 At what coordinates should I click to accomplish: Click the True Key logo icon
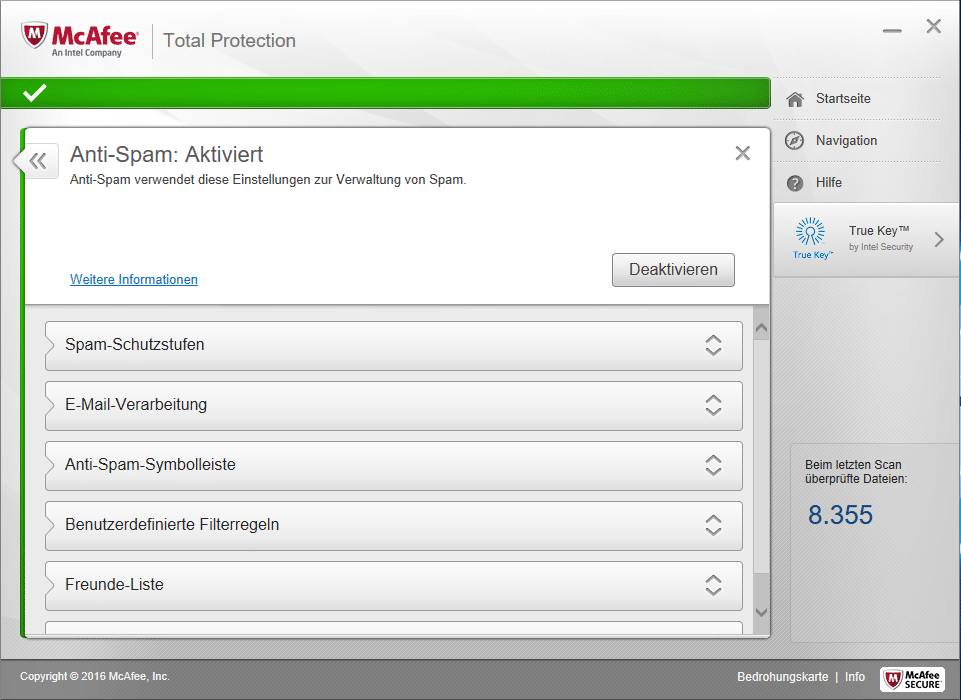pyautogui.click(x=810, y=234)
